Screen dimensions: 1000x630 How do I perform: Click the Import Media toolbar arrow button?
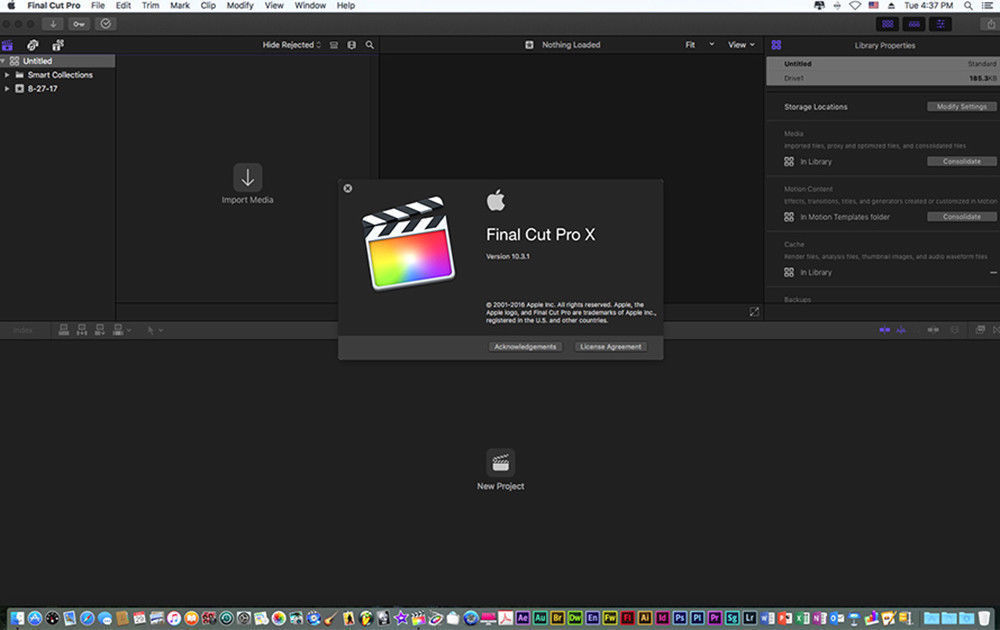(x=53, y=24)
